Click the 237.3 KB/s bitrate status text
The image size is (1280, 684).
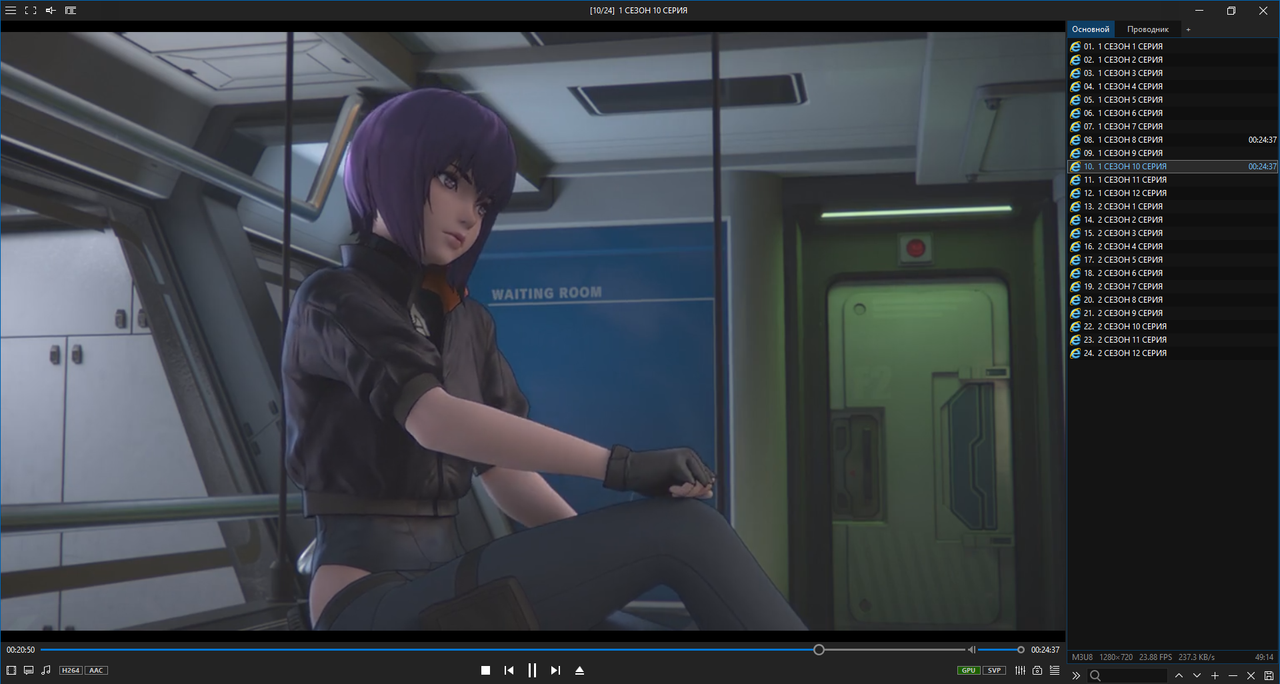click(x=1196, y=657)
